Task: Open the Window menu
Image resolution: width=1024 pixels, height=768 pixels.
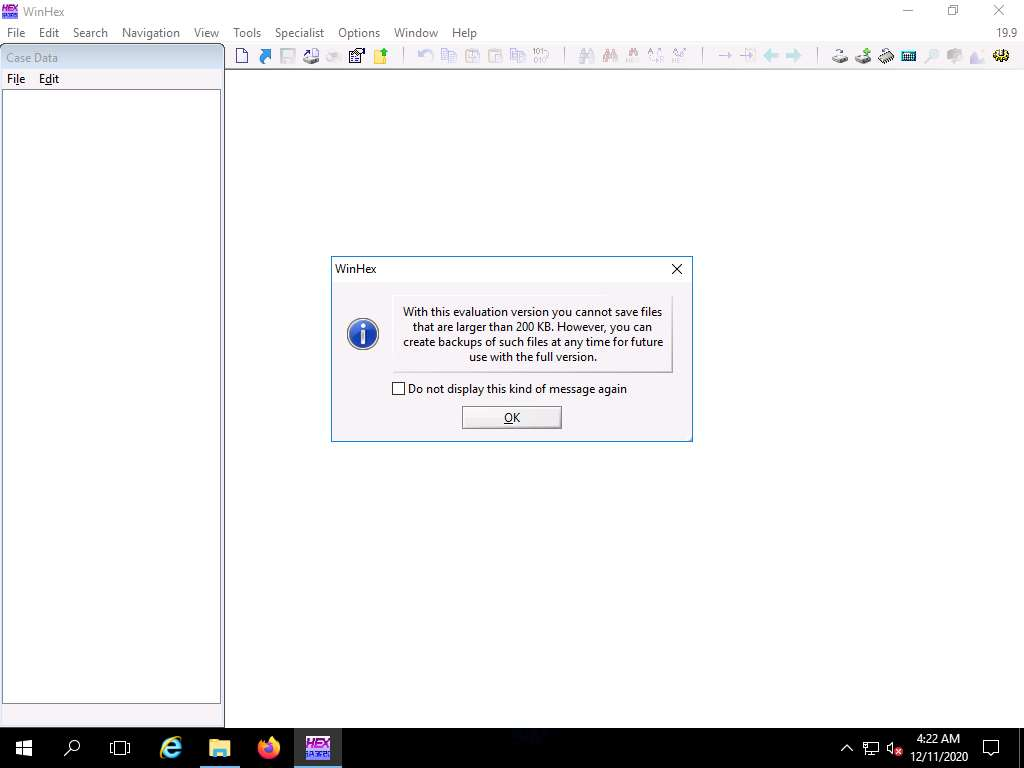Action: click(x=415, y=33)
